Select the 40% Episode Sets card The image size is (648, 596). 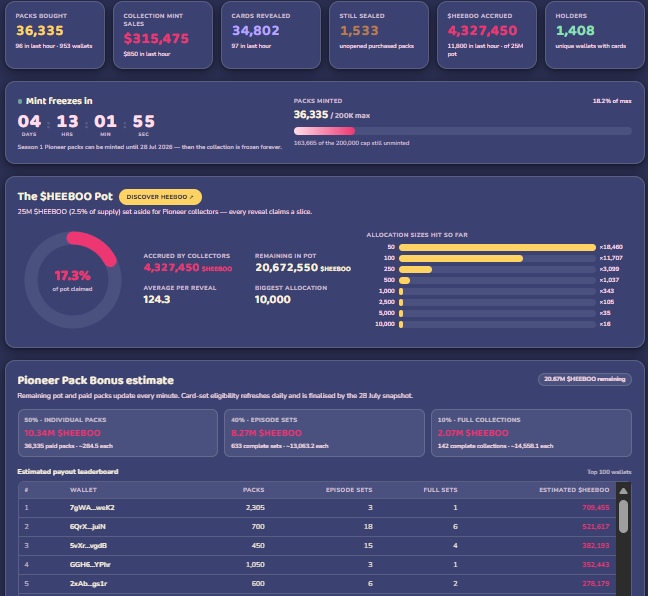tap(324, 433)
